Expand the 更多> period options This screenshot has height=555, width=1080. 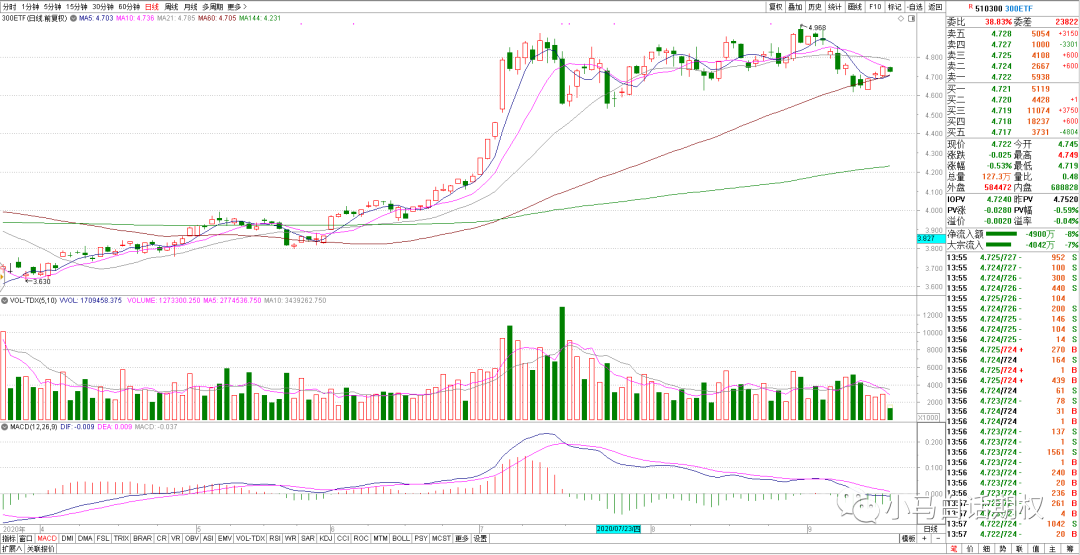click(237, 6)
